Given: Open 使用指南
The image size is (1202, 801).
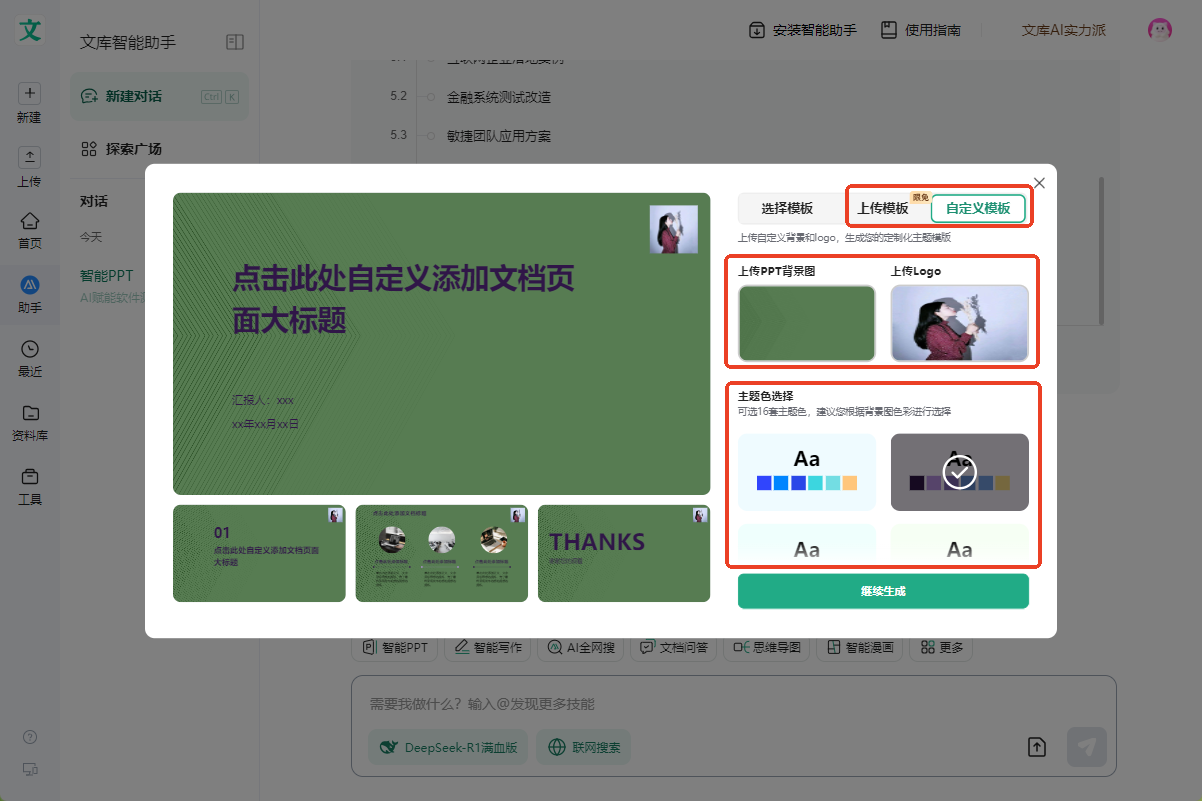Looking at the screenshot, I should pos(921,30).
